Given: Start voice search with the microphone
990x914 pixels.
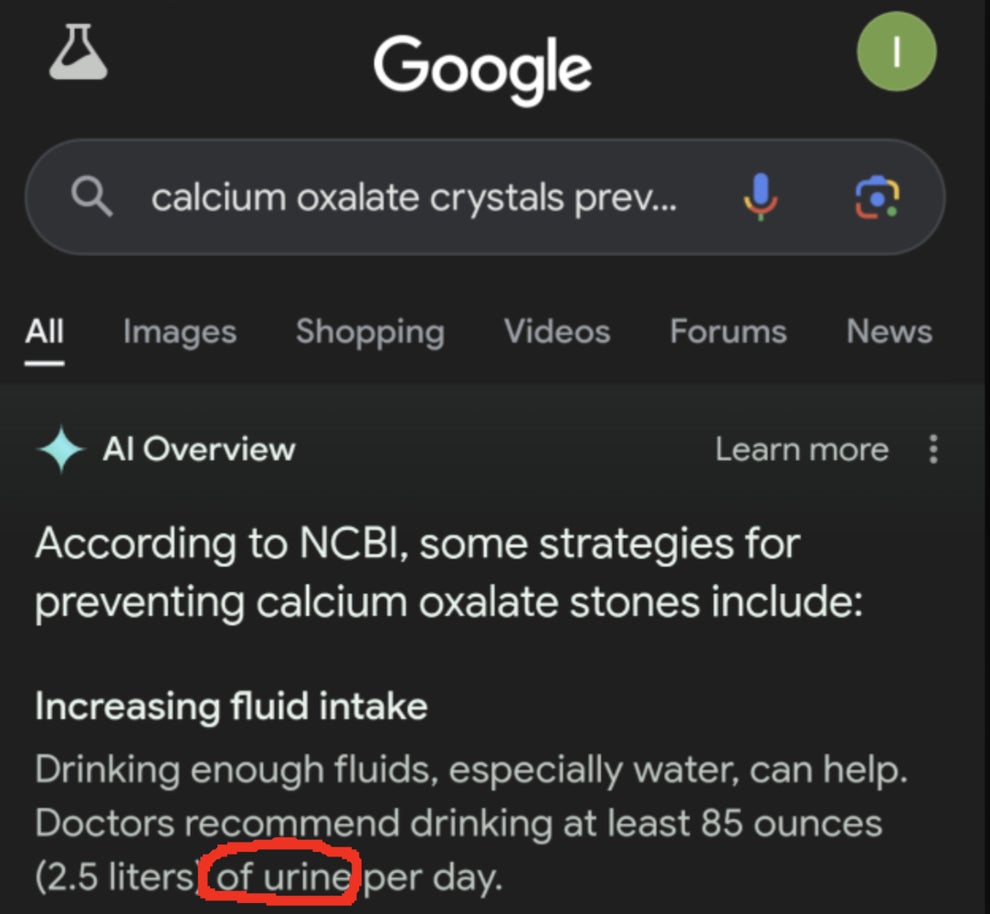Looking at the screenshot, I should pos(760,197).
